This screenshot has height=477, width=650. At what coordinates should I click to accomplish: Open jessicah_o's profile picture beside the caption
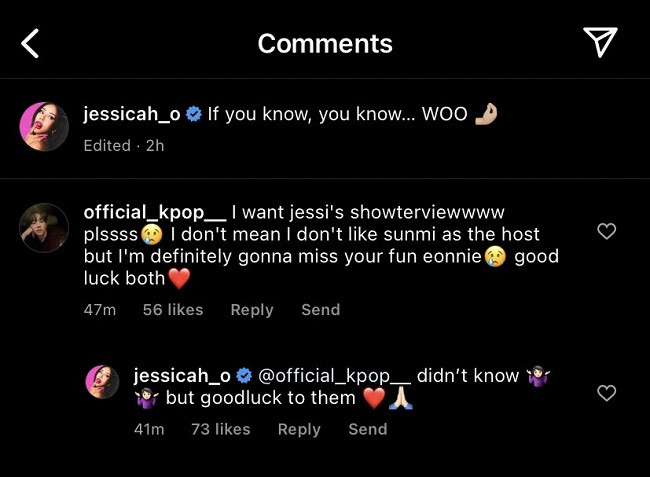point(44,126)
